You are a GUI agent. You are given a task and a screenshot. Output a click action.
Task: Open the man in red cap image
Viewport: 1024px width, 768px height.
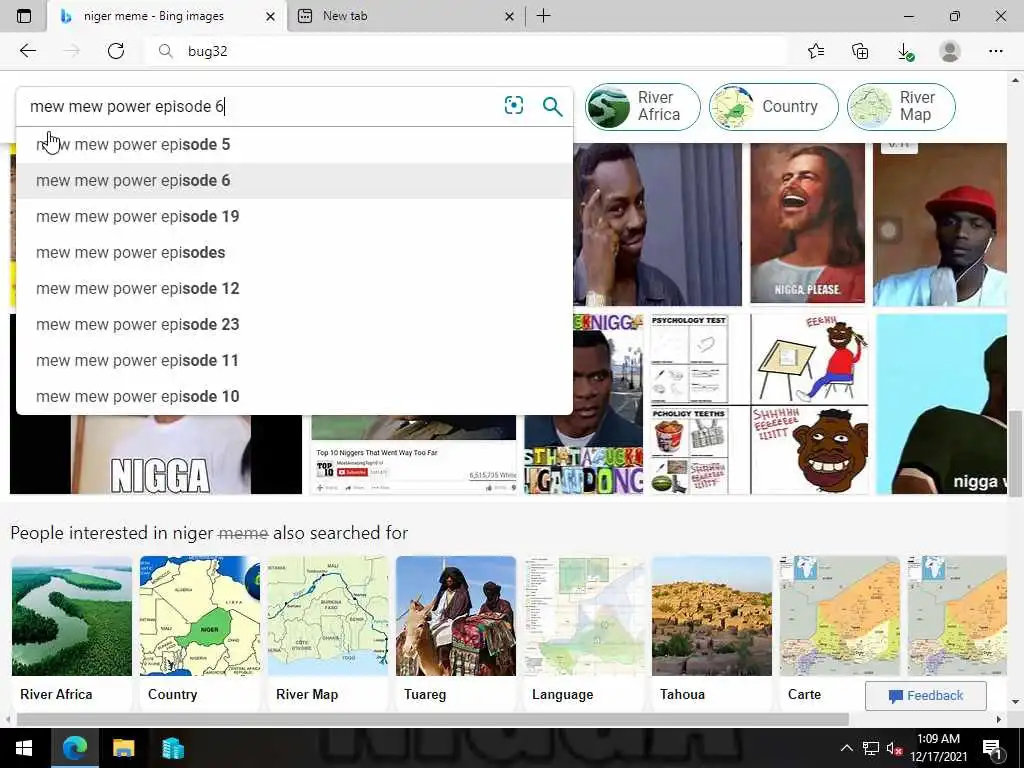[940, 223]
